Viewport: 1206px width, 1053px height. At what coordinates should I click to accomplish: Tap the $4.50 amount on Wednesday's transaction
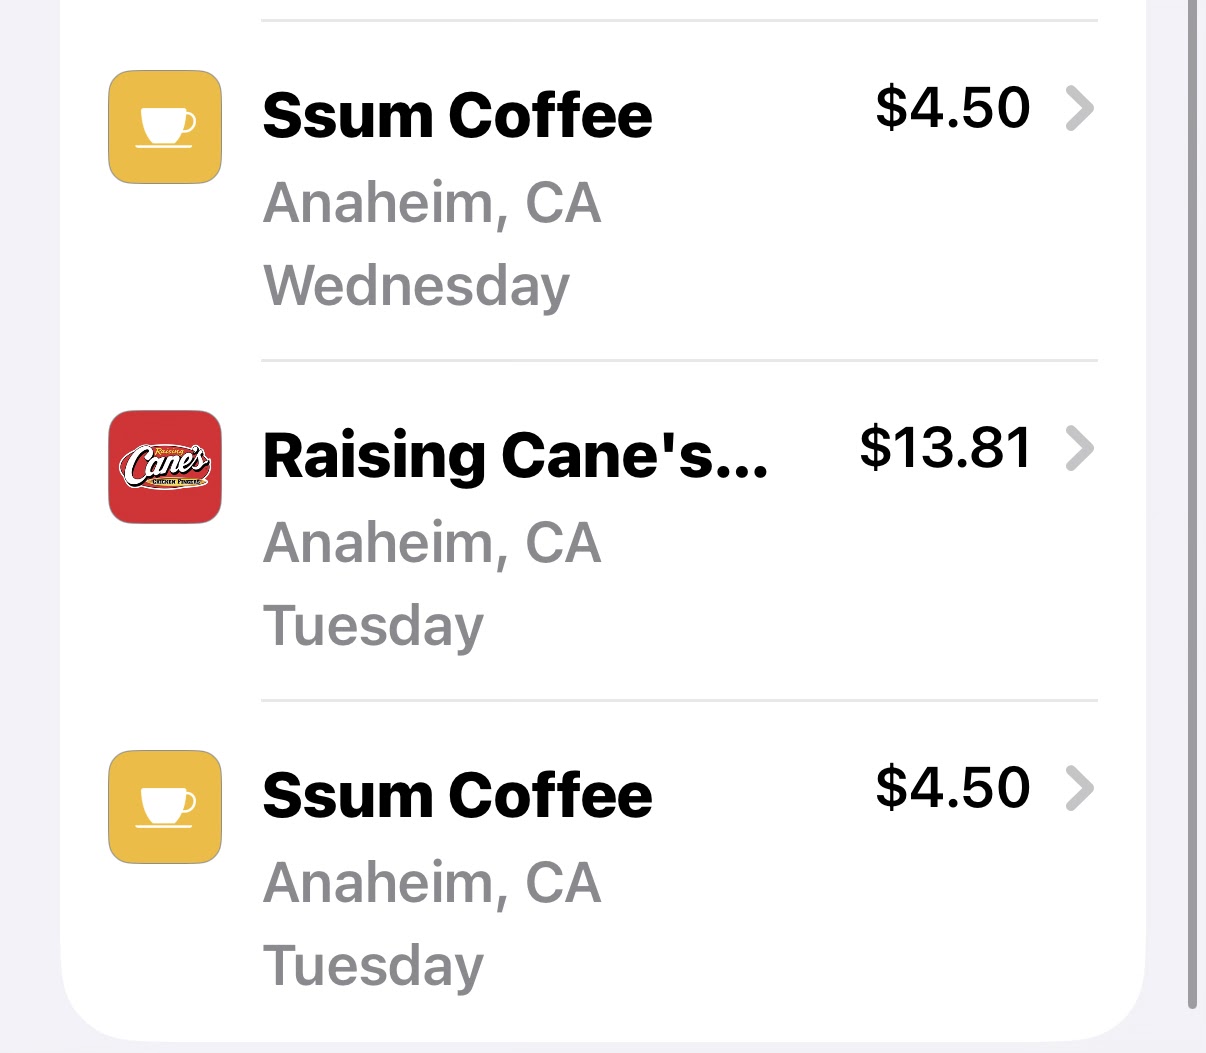952,108
